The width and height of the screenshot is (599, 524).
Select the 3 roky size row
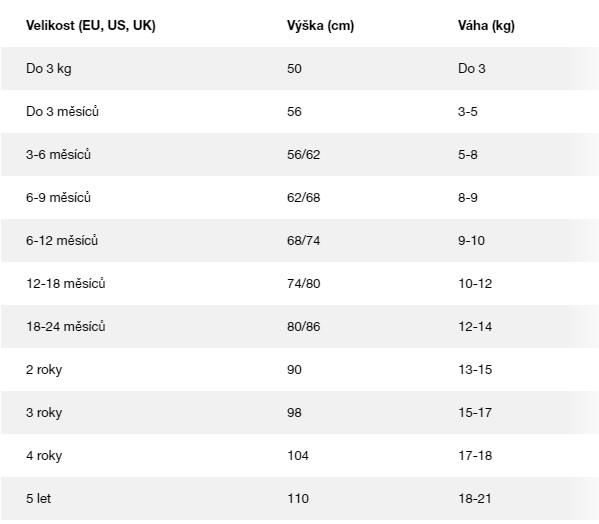(300, 412)
